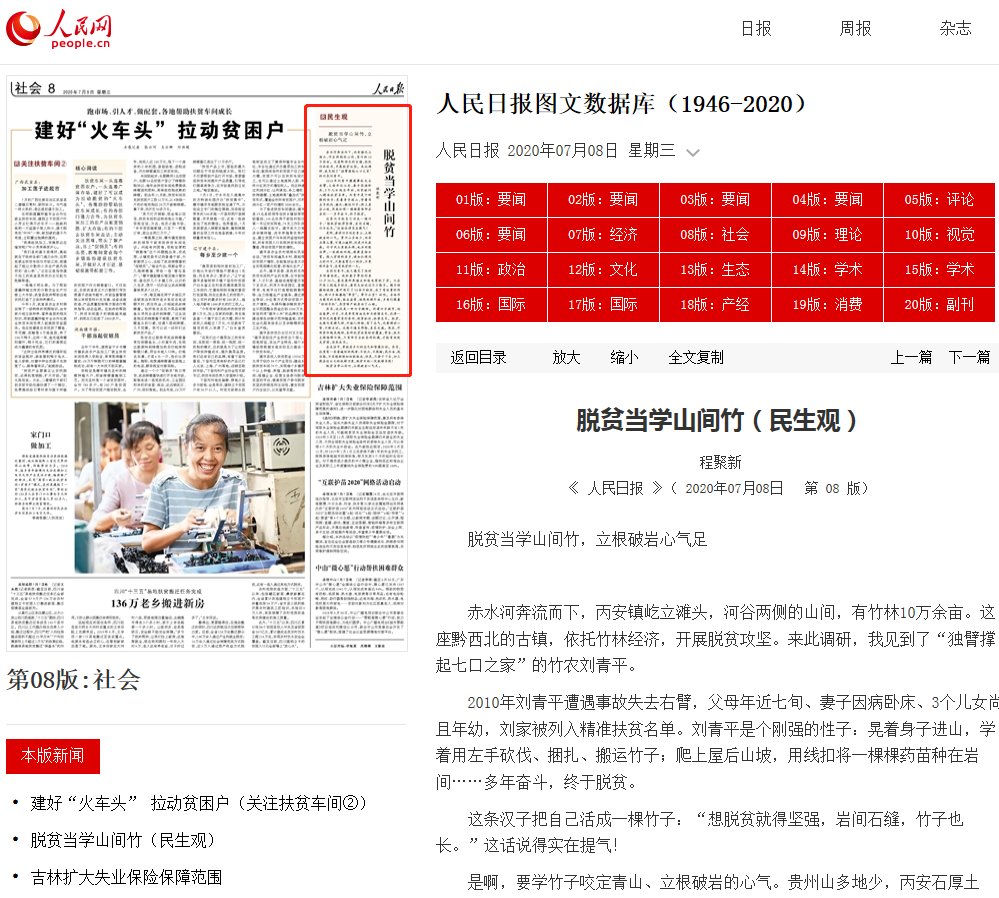Click 全文复制 to copy article
Image resolution: width=999 pixels, height=898 pixels.
[696, 358]
